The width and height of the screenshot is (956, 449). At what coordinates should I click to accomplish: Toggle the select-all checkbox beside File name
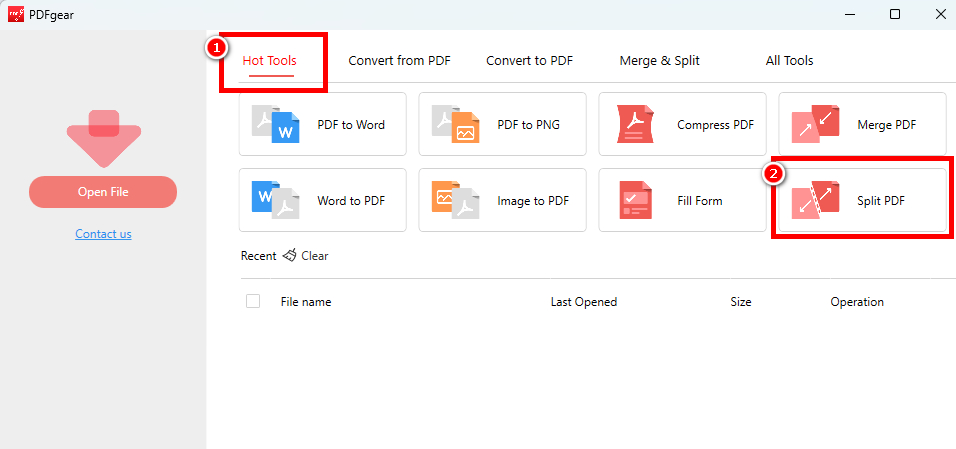click(x=253, y=301)
